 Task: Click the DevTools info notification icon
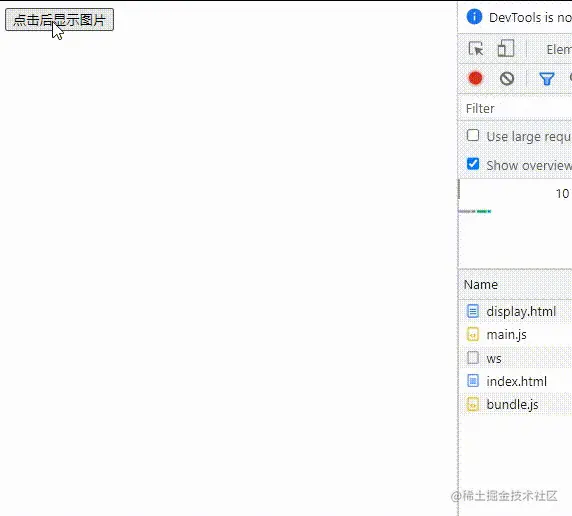point(474,17)
